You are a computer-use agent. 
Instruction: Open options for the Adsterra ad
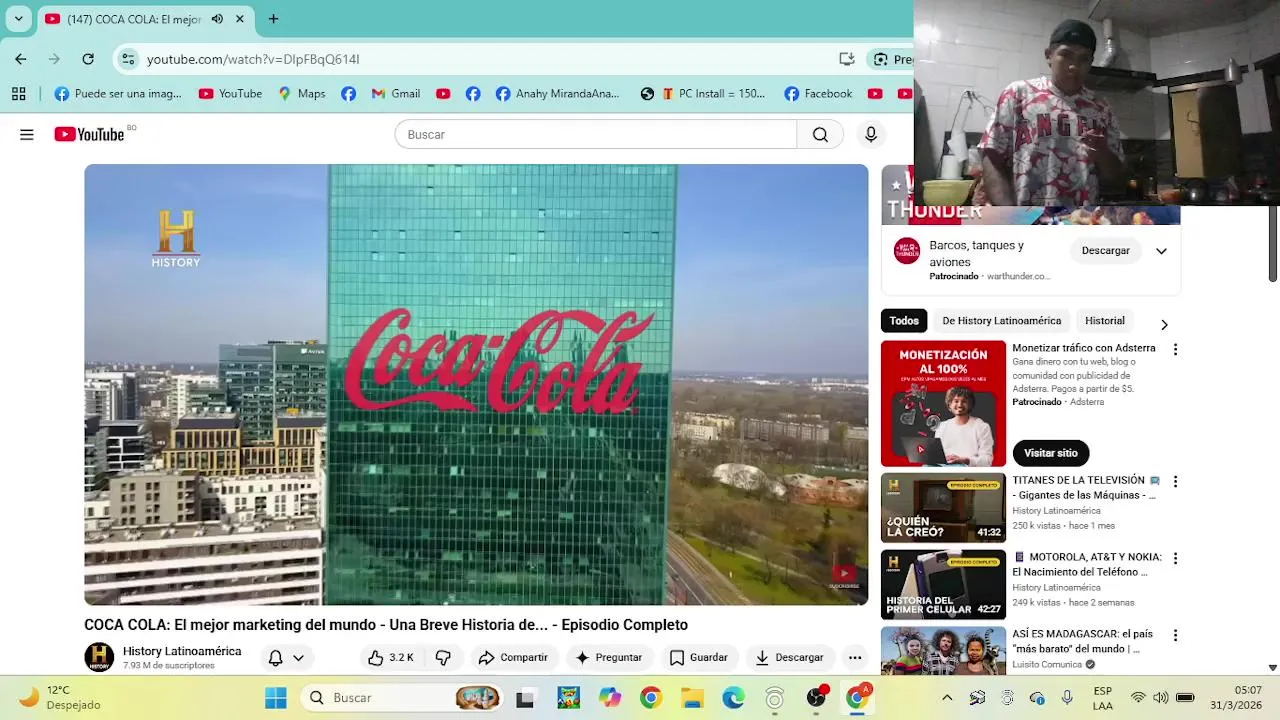pos(1175,349)
